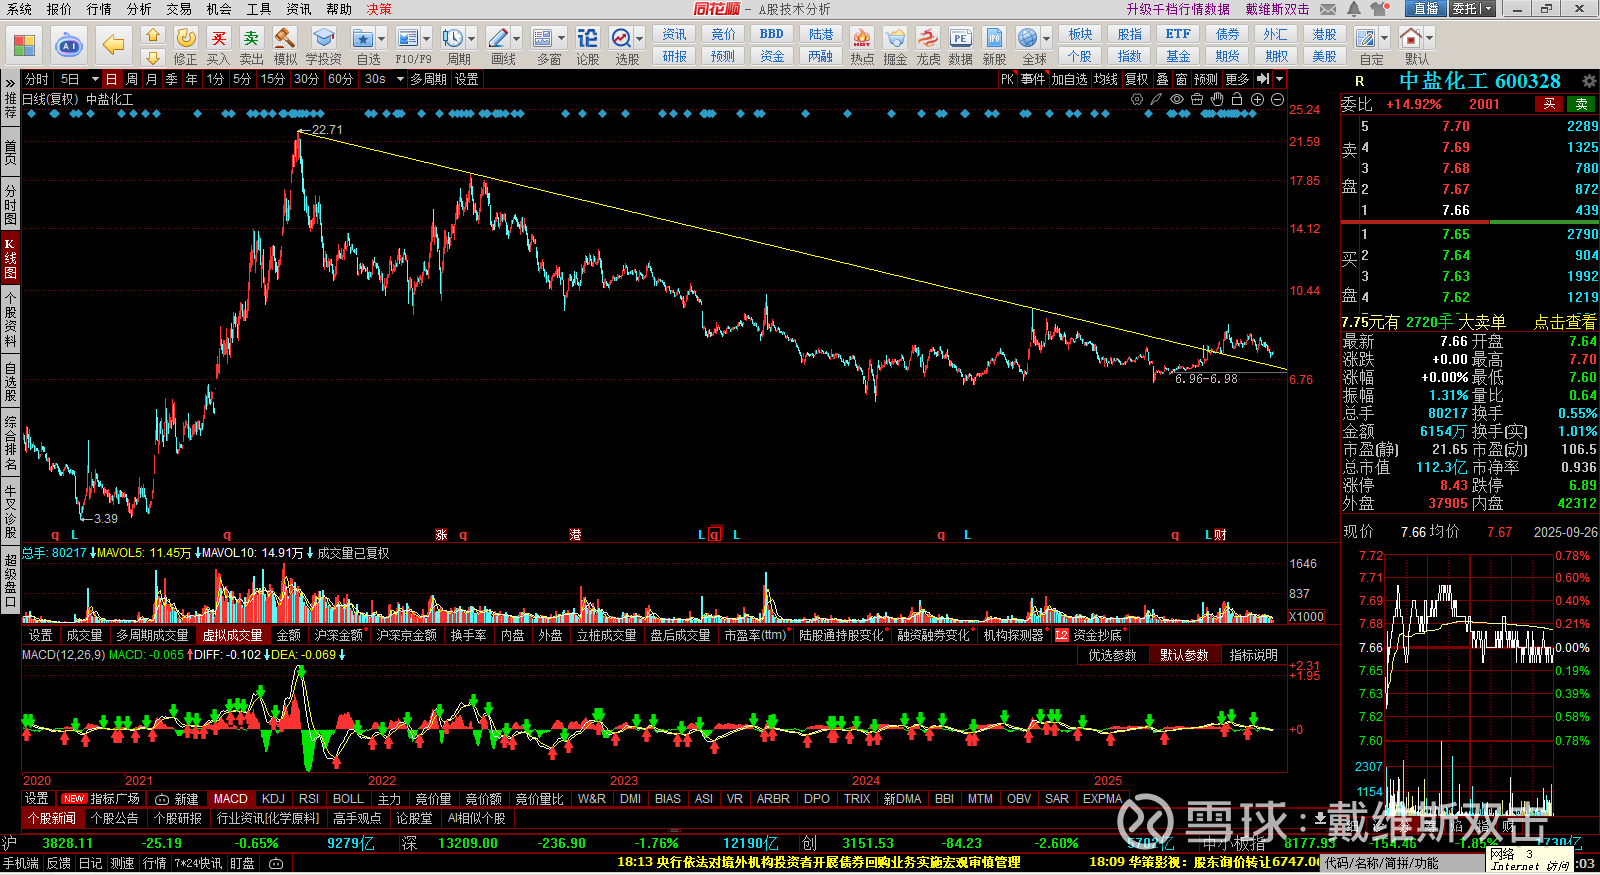The image size is (1600, 875).
Task: Open dropdown arrow beside 全球 icon
Action: [x=1046, y=39]
